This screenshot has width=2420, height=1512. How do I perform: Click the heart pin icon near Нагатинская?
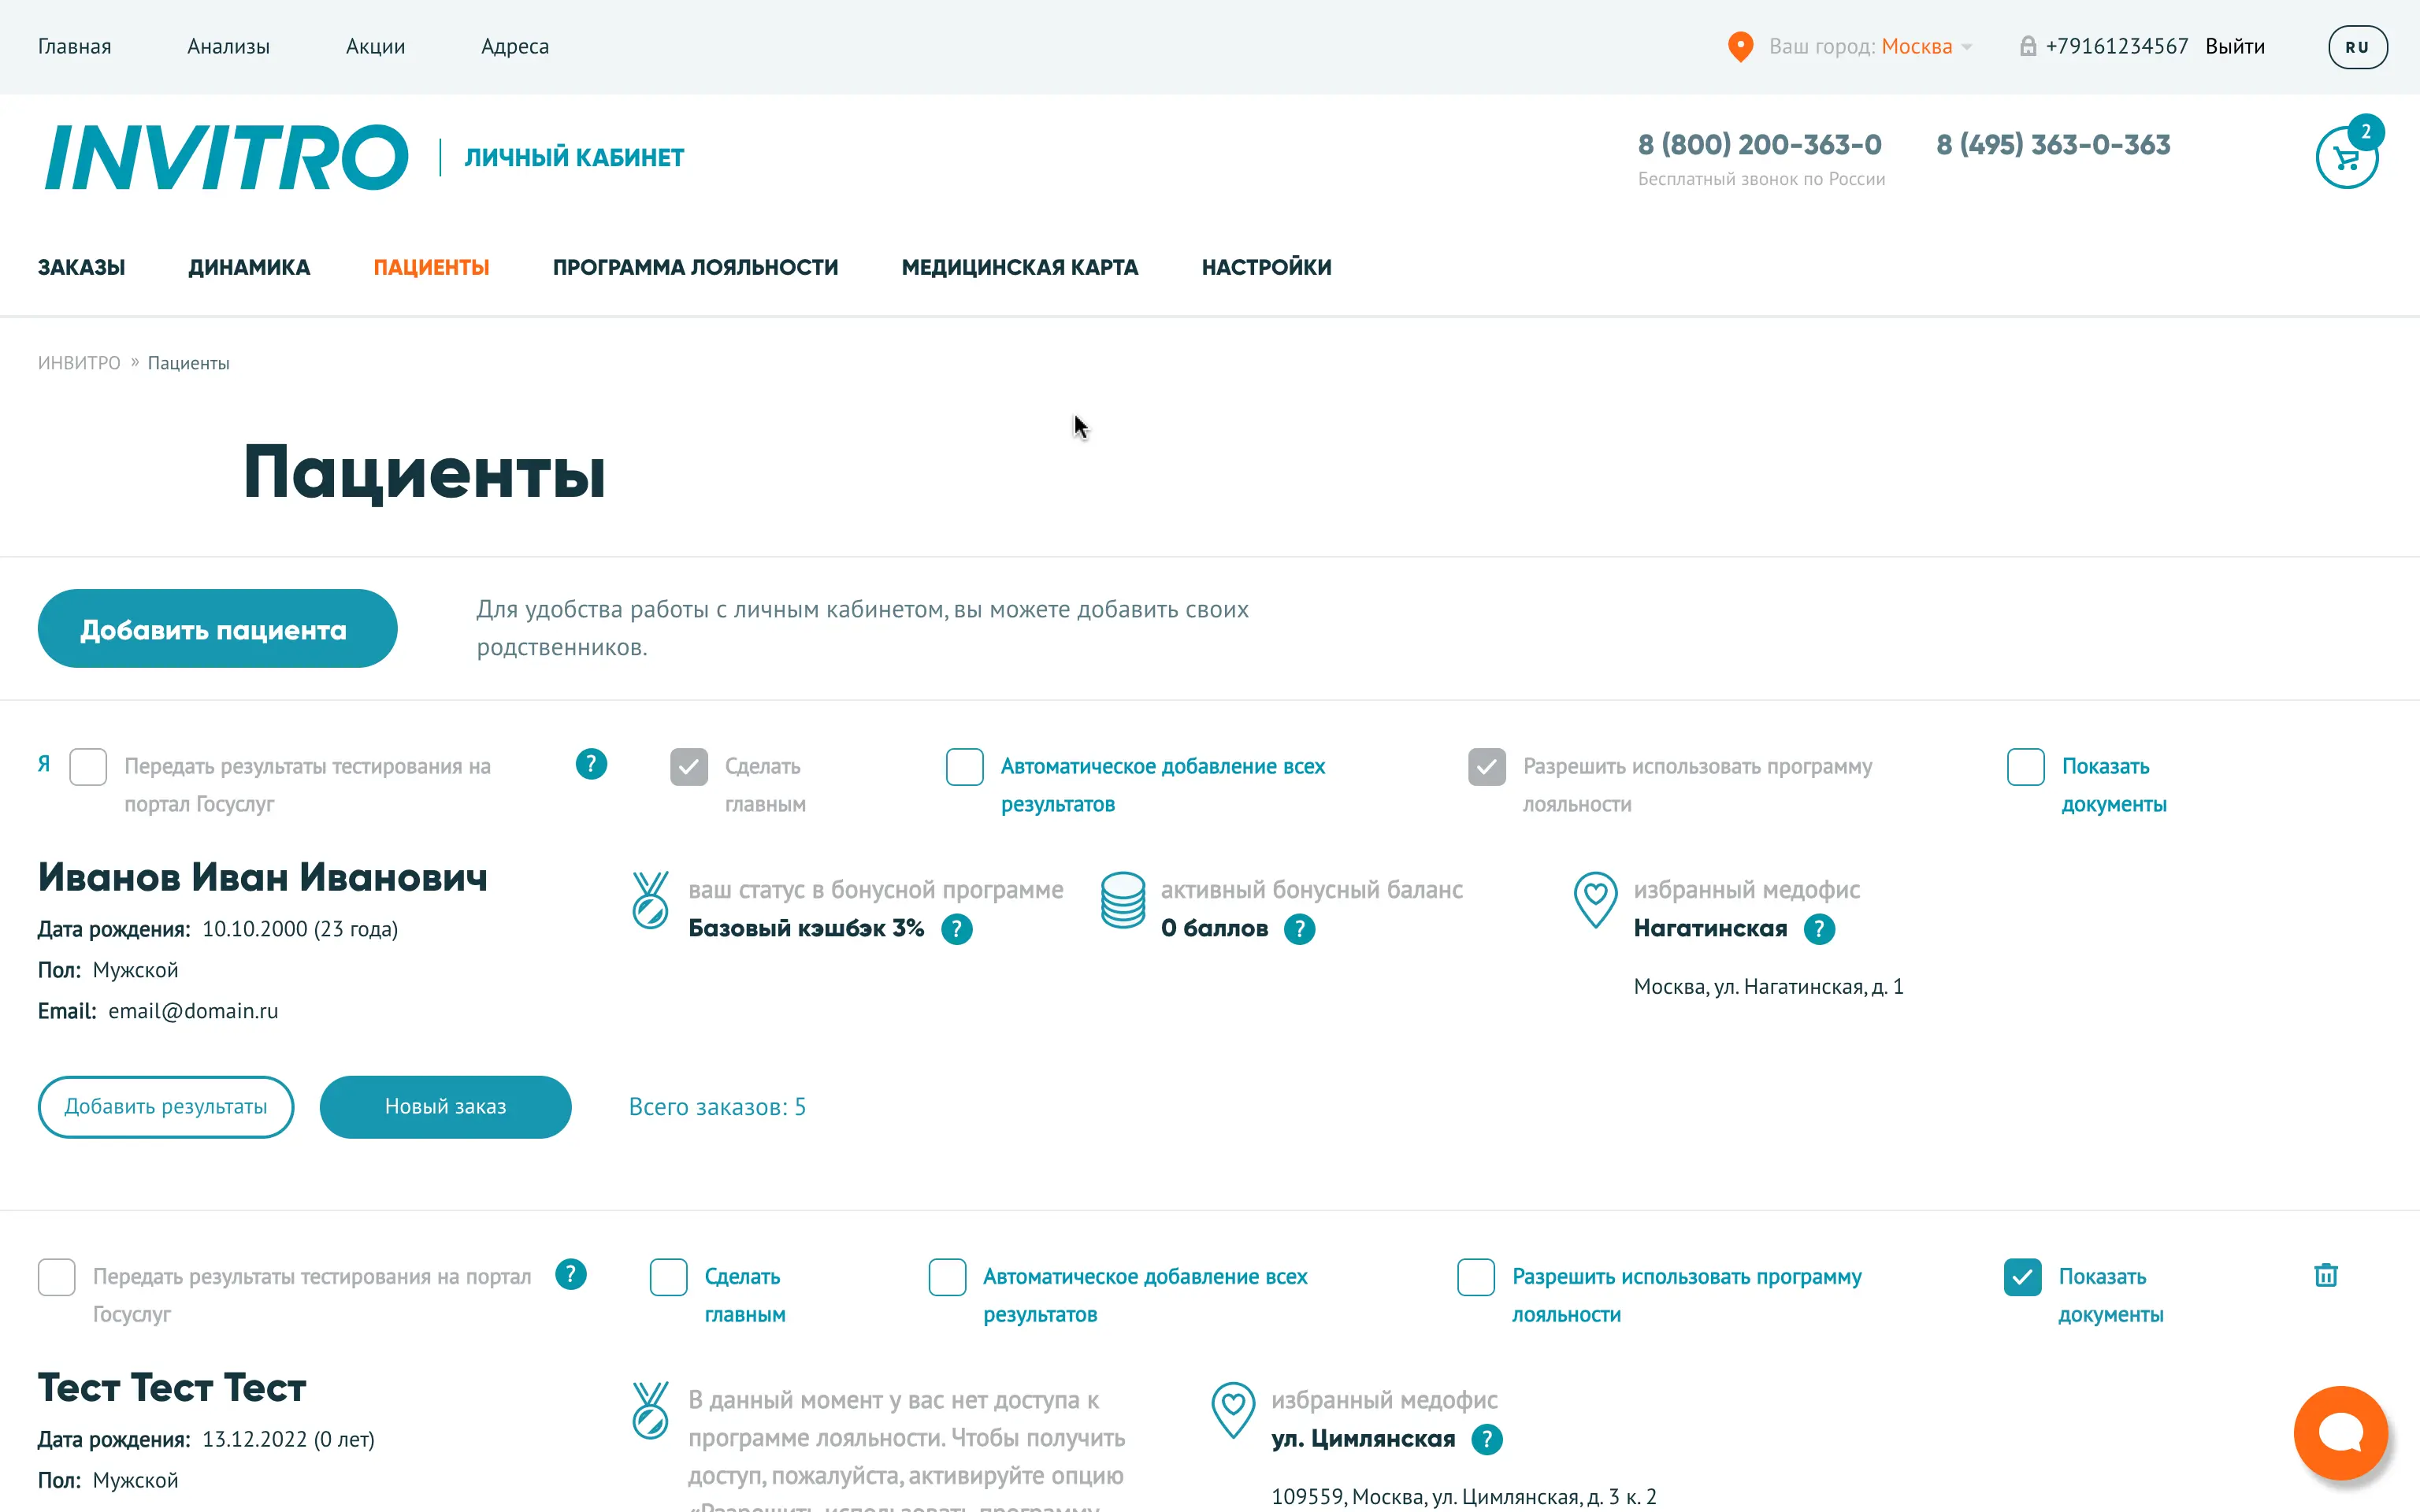pyautogui.click(x=1596, y=900)
